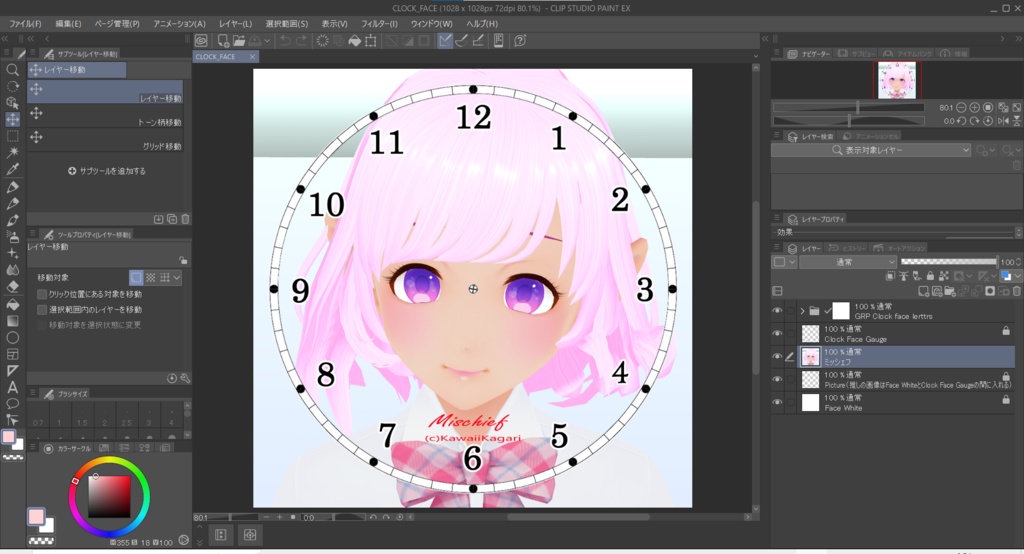Expand the GRP Clock face lerttrs folder
The image size is (1024, 554).
803,311
